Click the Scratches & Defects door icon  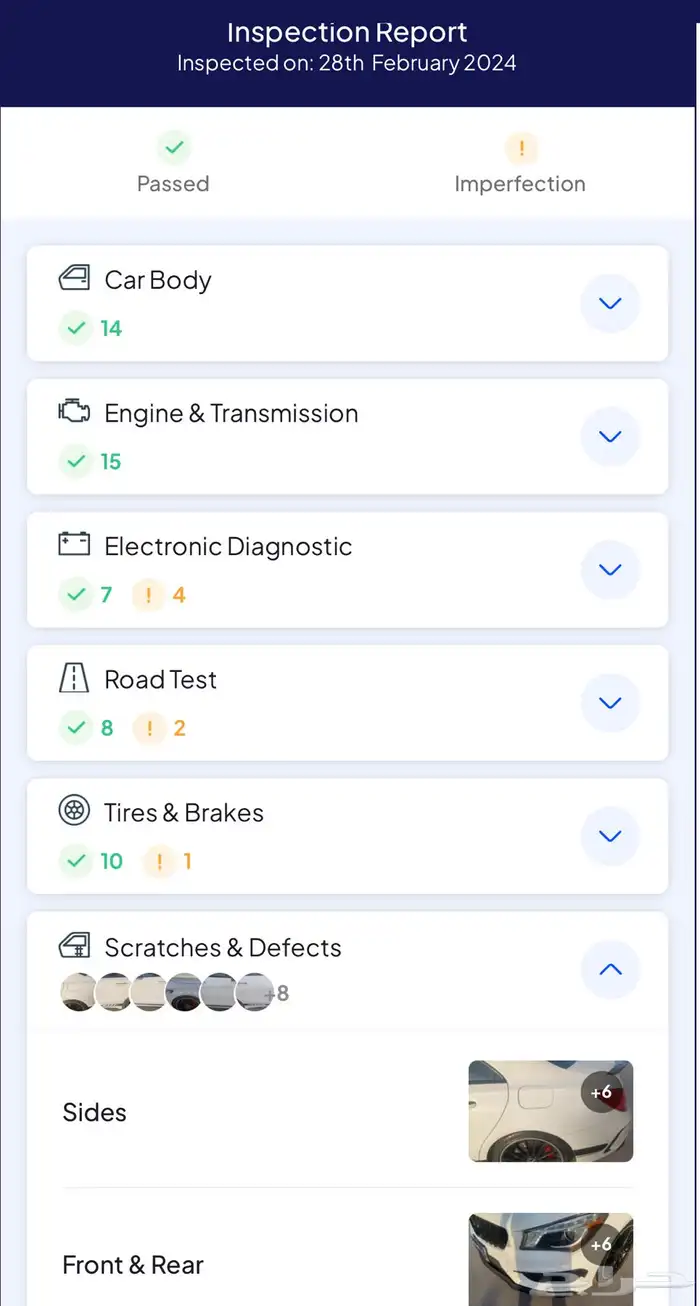[x=74, y=945]
